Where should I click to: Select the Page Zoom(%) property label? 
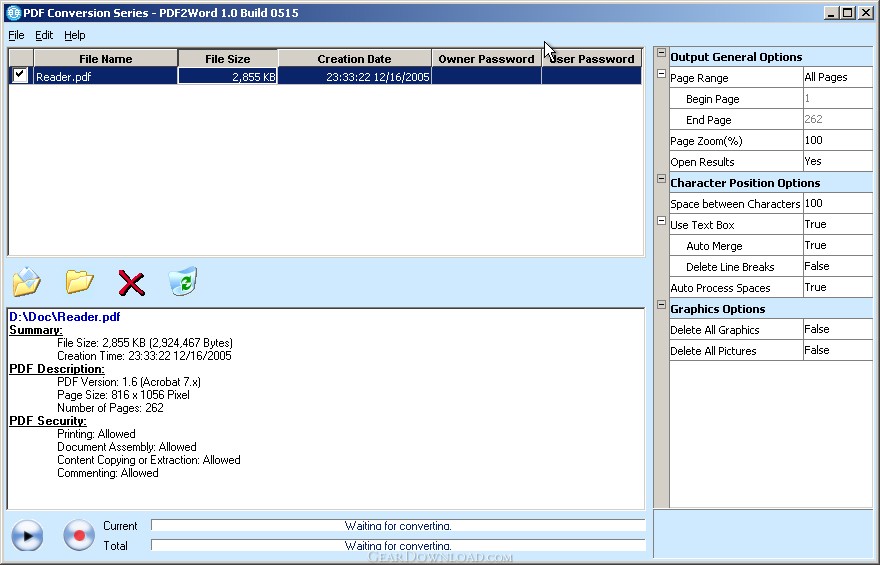[x=706, y=141]
